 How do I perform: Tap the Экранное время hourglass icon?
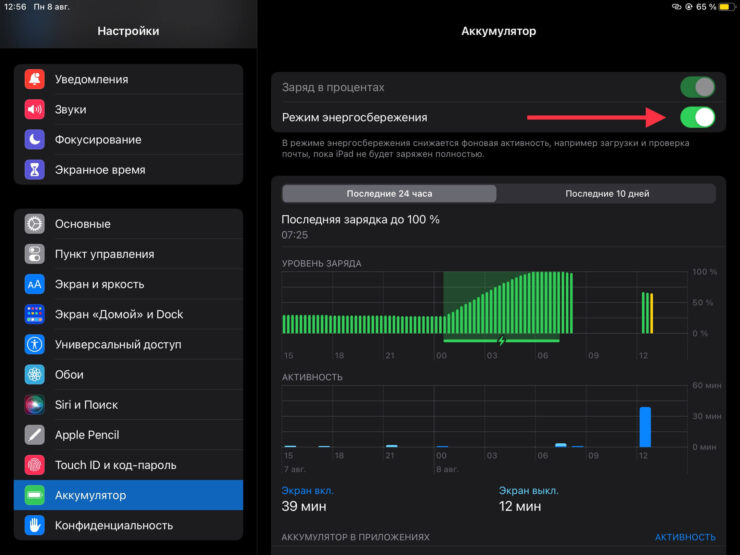point(35,170)
